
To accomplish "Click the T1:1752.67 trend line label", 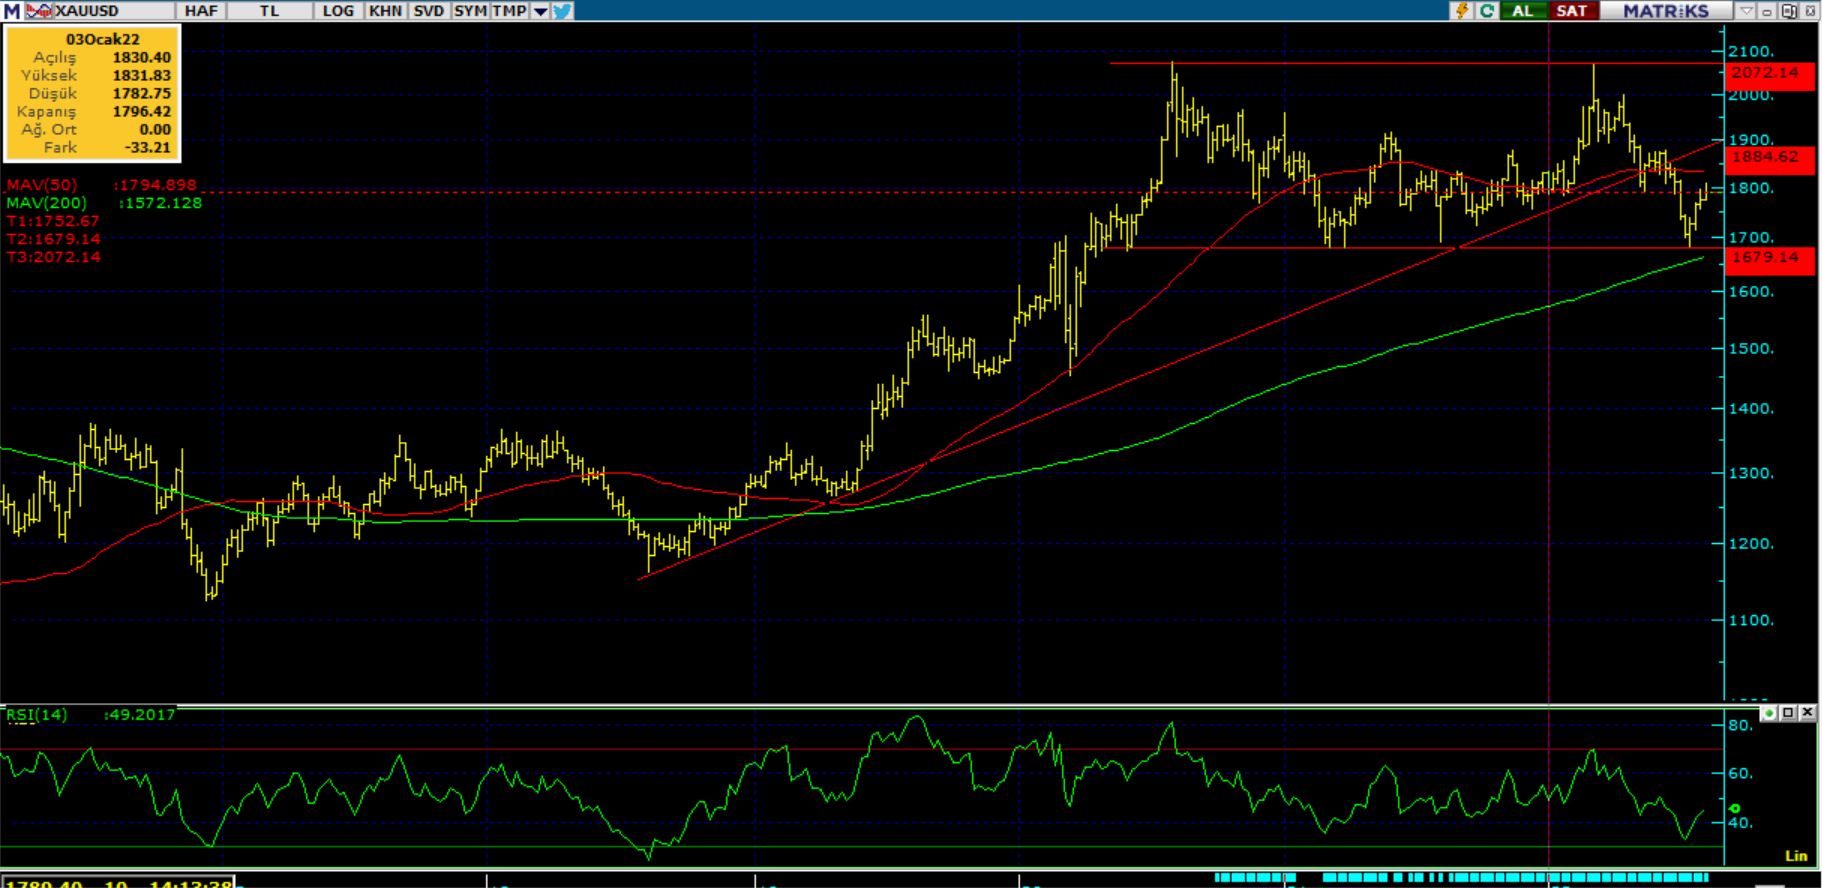I will pos(53,221).
